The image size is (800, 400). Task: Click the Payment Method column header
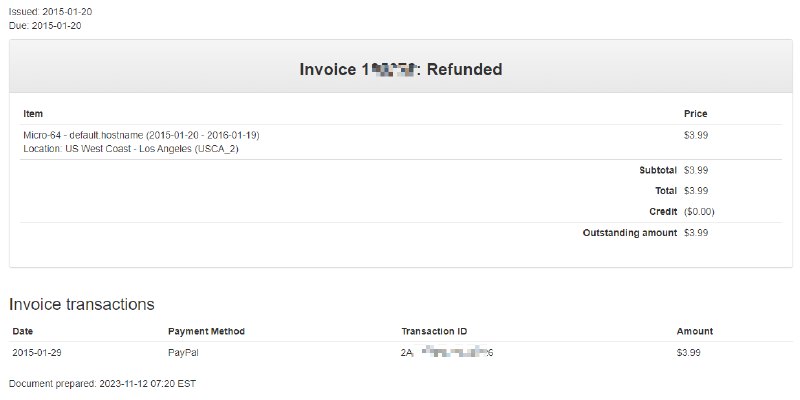point(206,331)
